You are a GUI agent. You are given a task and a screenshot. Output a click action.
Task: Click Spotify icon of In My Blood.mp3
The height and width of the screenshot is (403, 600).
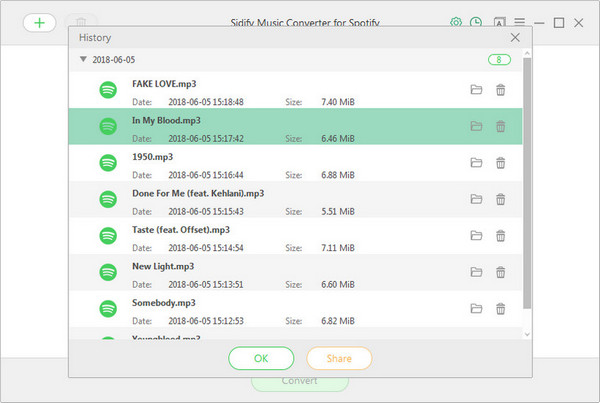point(108,126)
